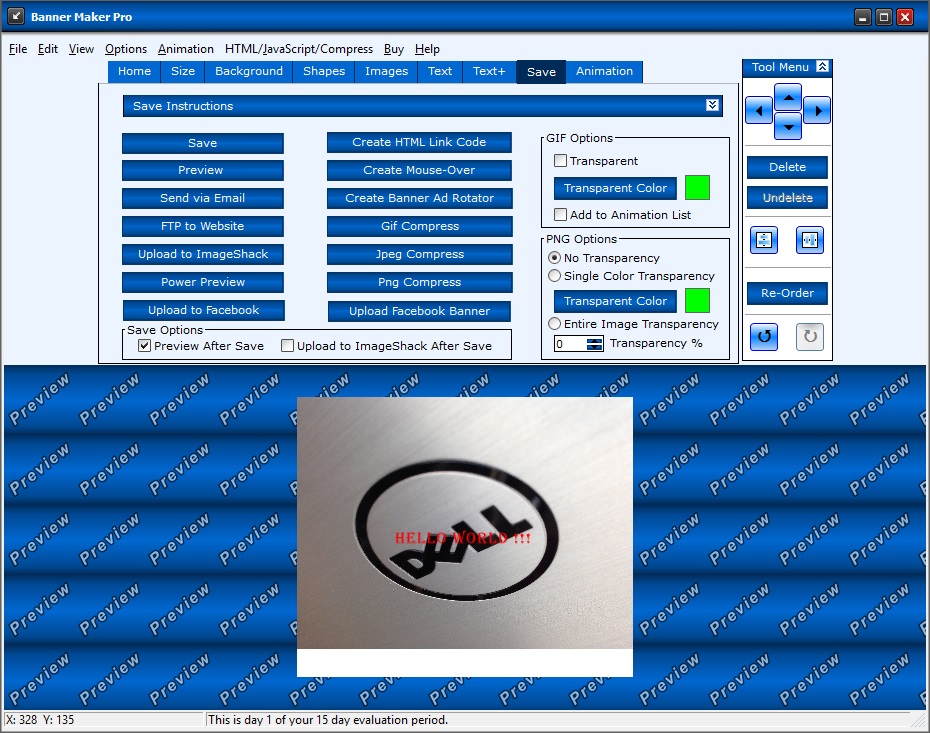Image resolution: width=930 pixels, height=733 pixels.
Task: Open the GIF Transparent Color swatch
Action: pos(697,187)
